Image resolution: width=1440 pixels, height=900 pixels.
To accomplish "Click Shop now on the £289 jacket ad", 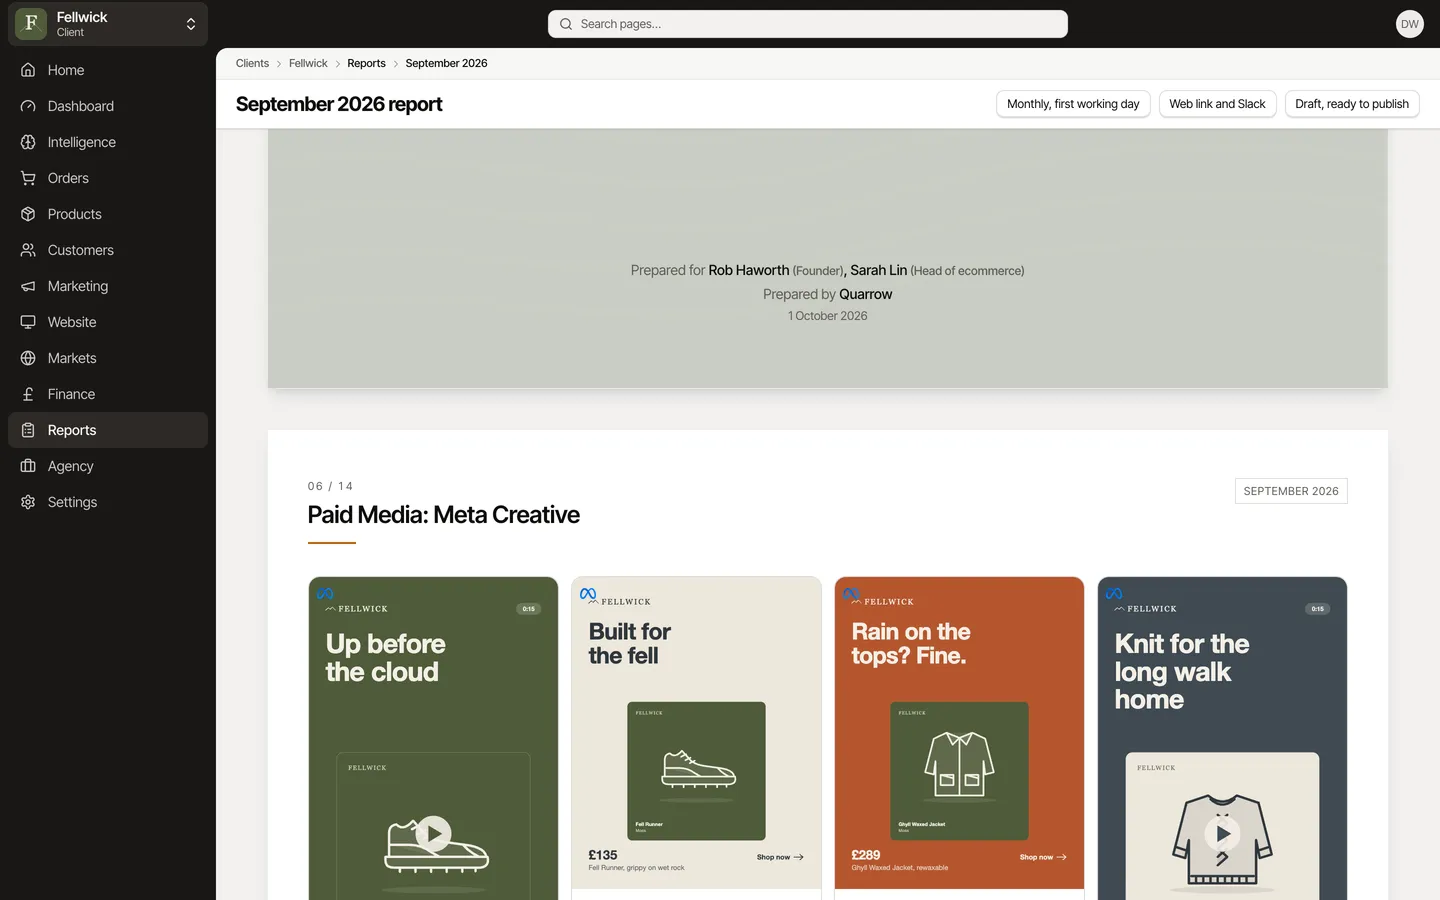I will pyautogui.click(x=1043, y=857).
